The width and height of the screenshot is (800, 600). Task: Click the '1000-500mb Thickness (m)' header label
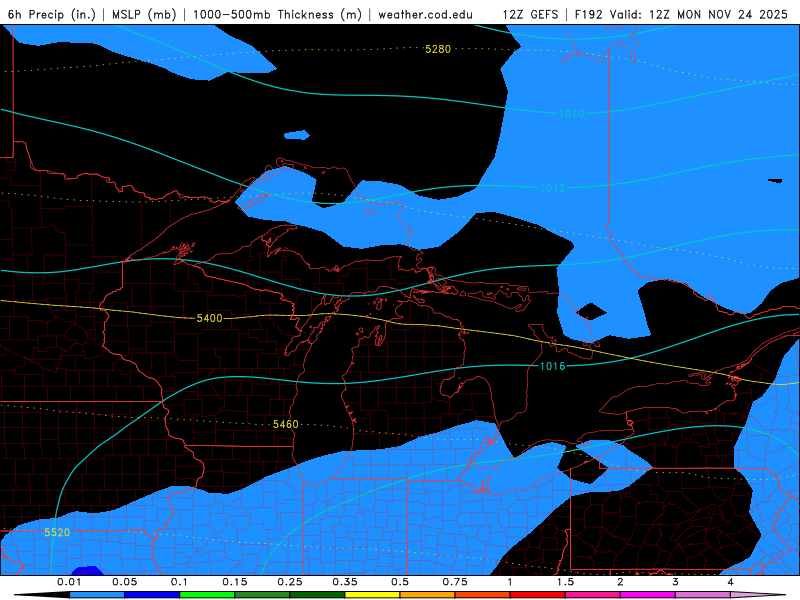tap(278, 14)
